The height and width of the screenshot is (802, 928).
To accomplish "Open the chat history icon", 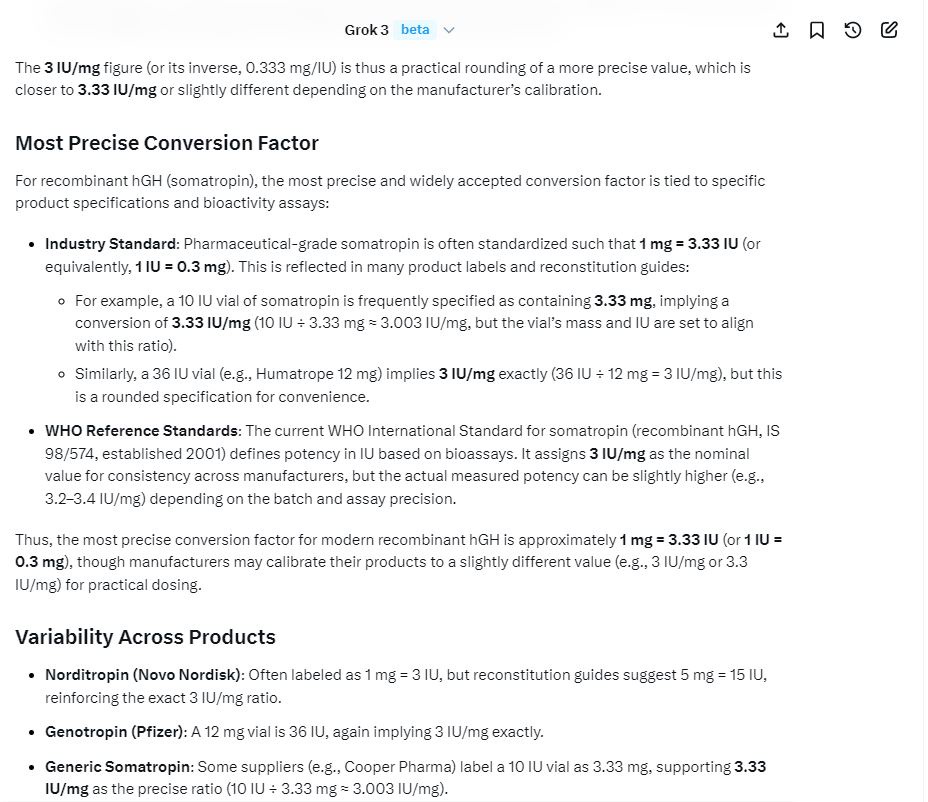I will pyautogui.click(x=853, y=30).
